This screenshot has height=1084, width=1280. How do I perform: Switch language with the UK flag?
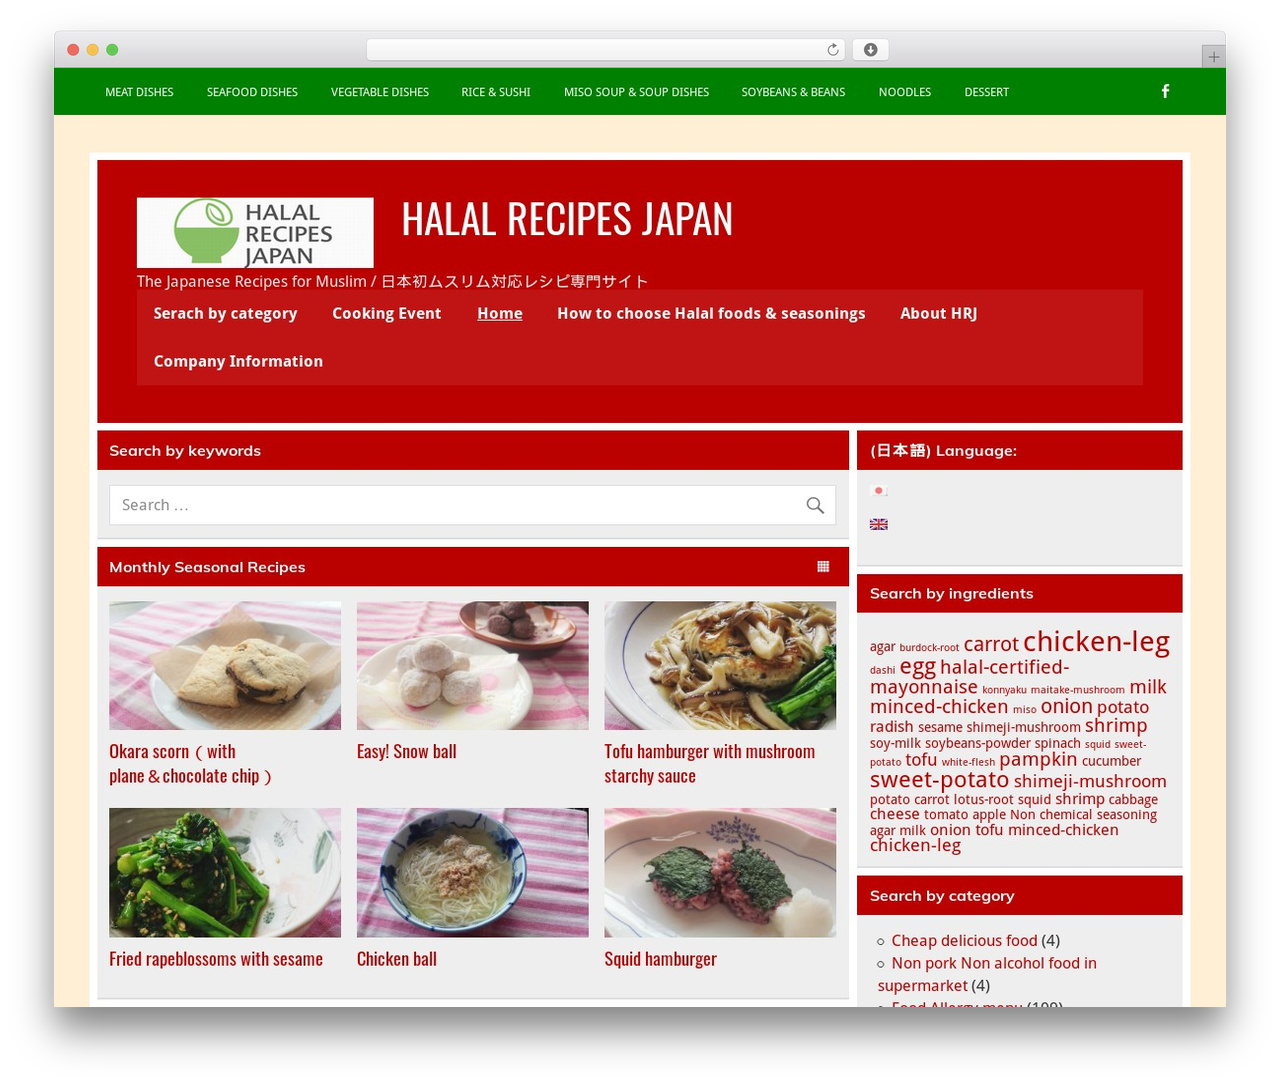[879, 524]
